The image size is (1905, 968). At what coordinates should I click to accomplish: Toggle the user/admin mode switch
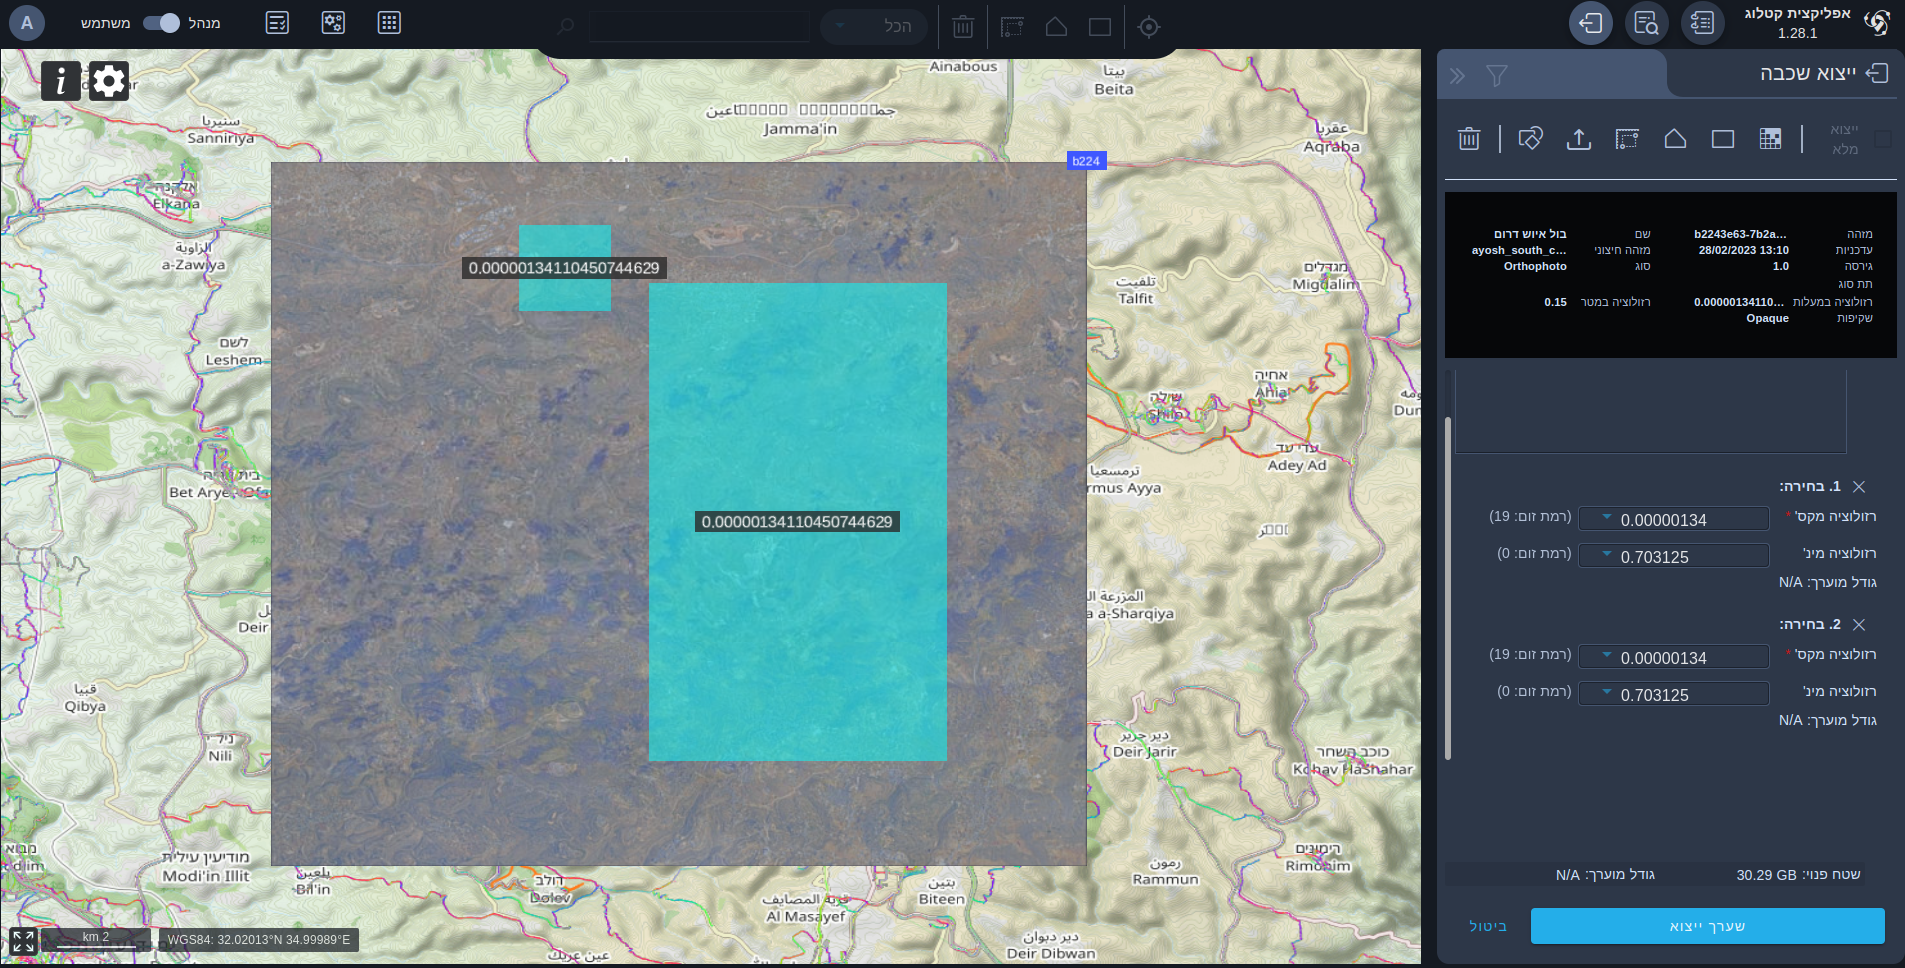161,23
